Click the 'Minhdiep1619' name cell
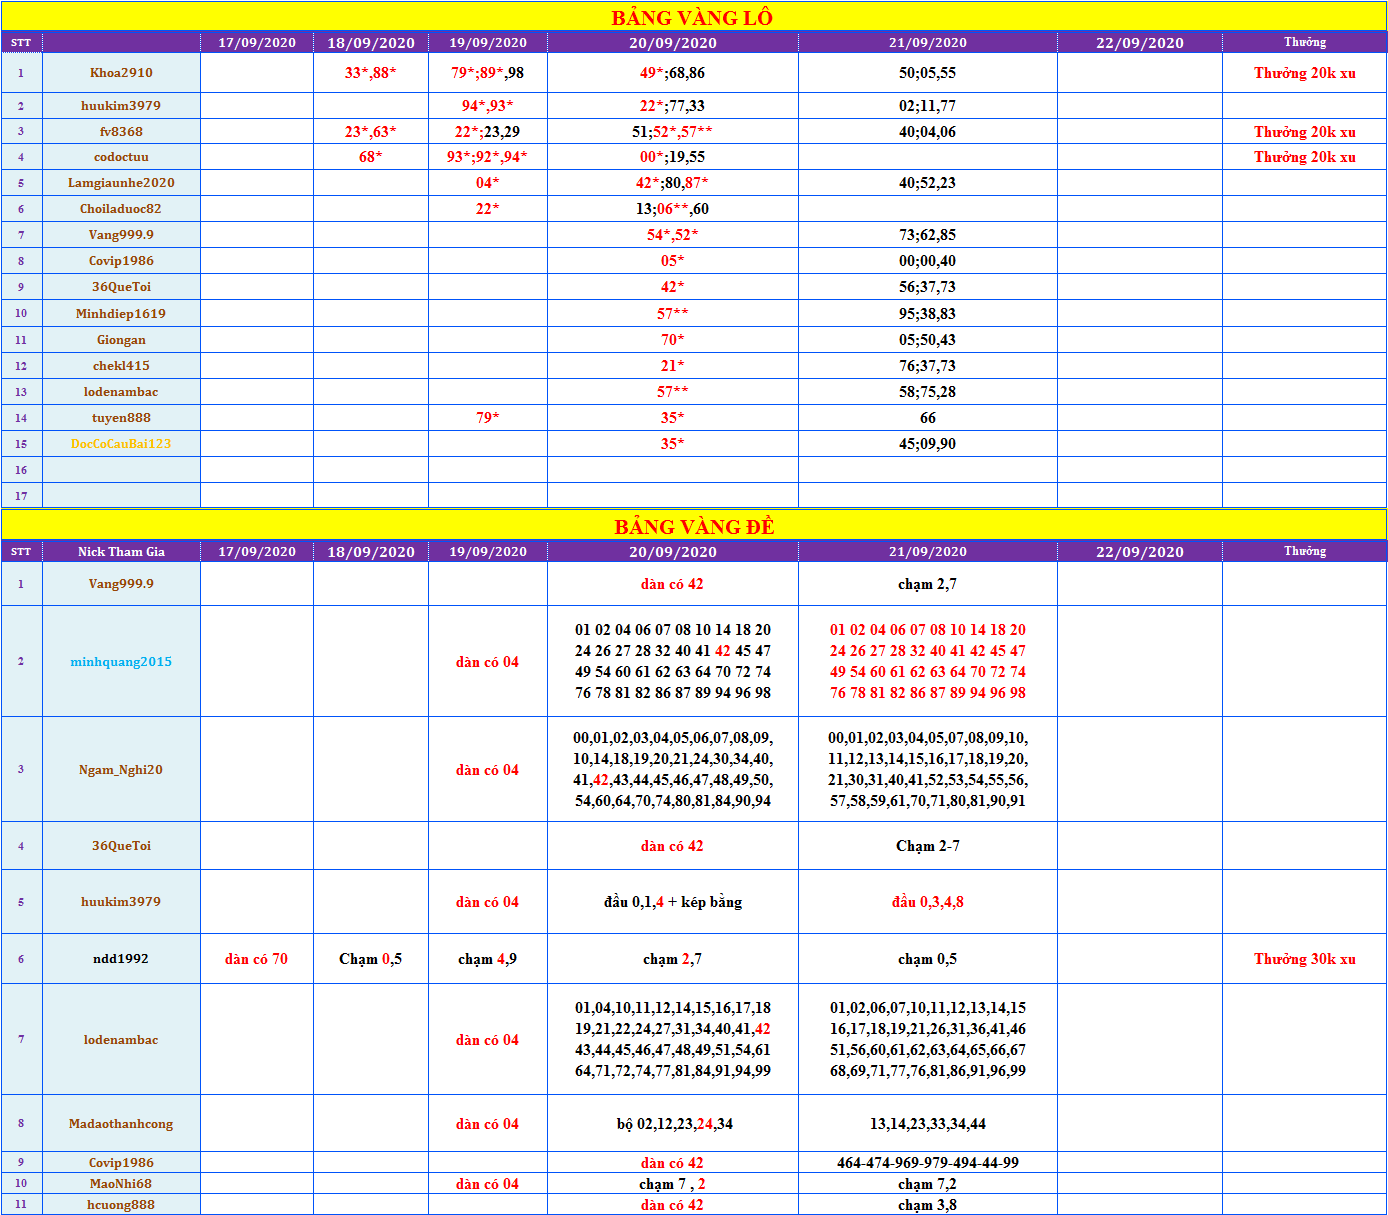1388x1215 pixels. pos(121,314)
